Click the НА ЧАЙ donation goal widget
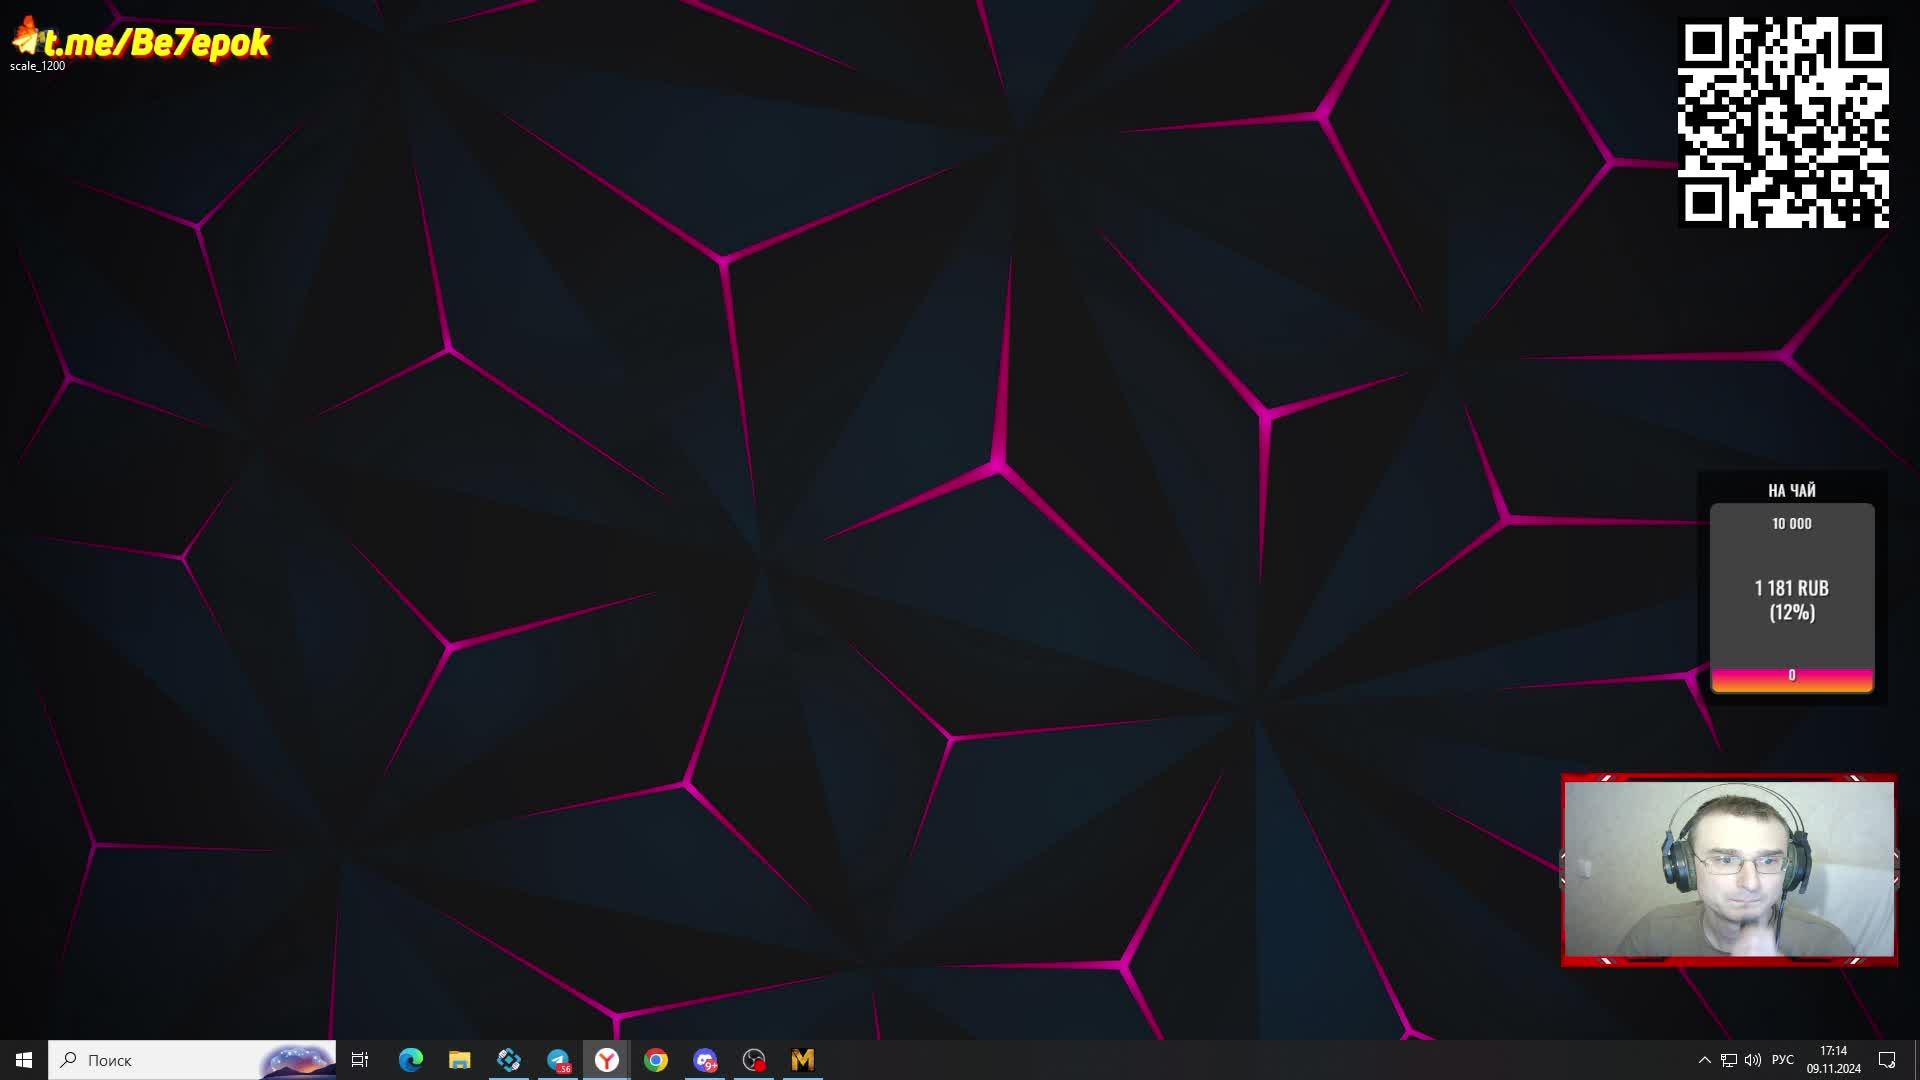Screen dimensions: 1920x1080 click(1791, 590)
